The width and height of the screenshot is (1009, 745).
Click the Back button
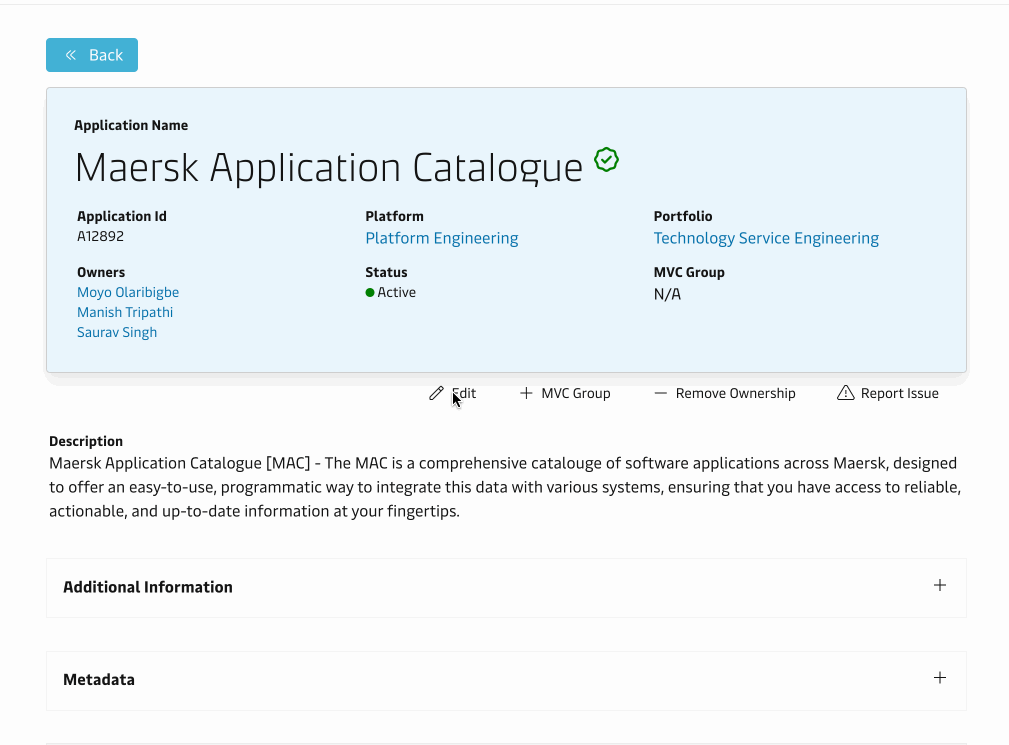(x=92, y=55)
